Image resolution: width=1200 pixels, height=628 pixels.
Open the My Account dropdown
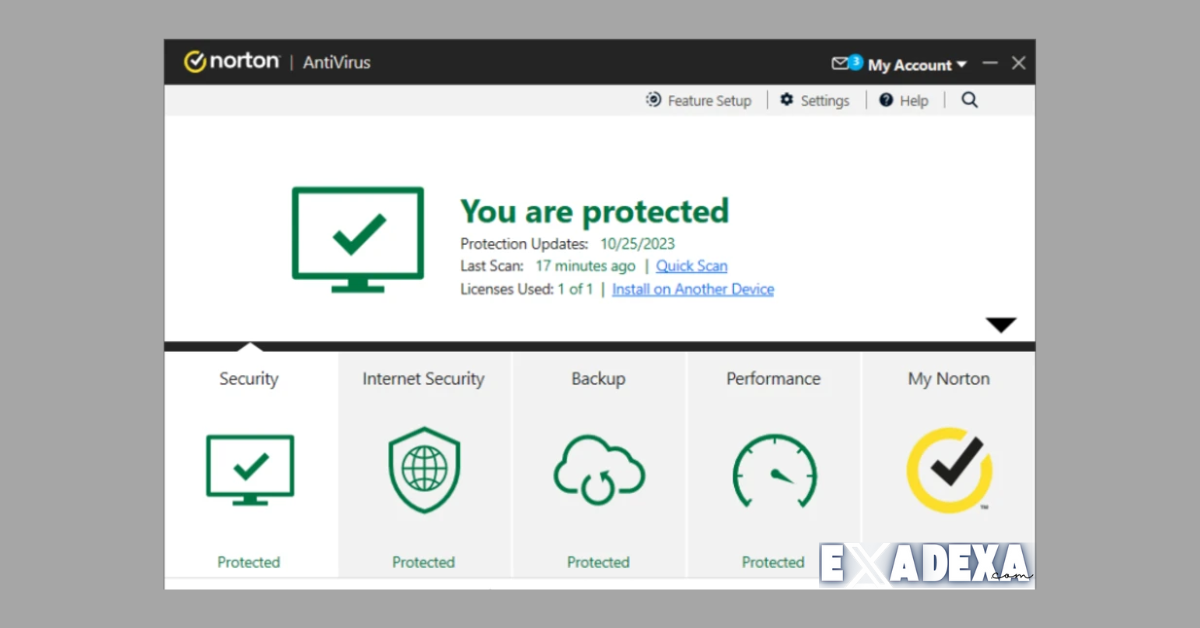912,64
